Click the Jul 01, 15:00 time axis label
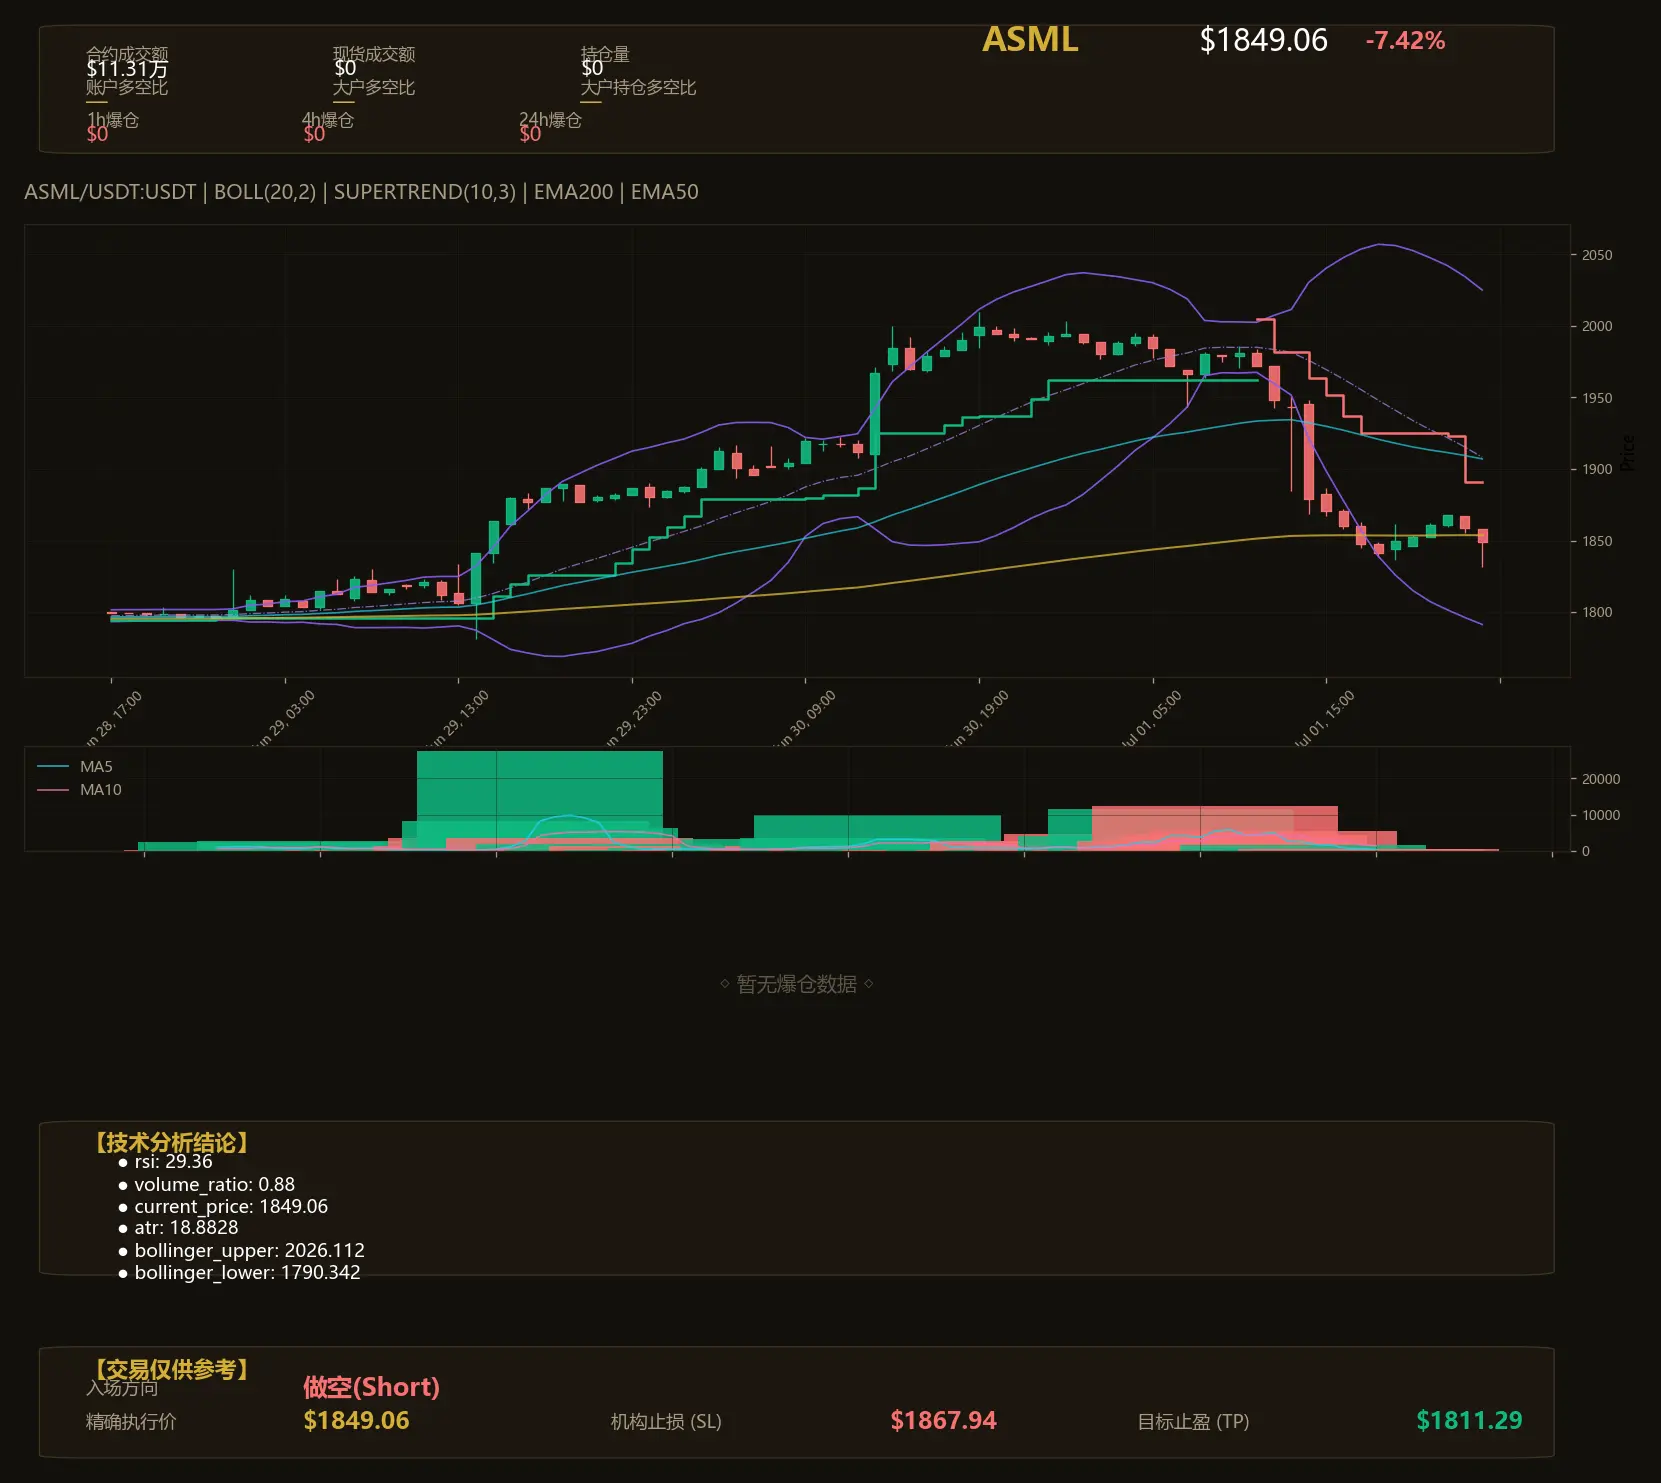This screenshot has width=1661, height=1483. [1324, 718]
